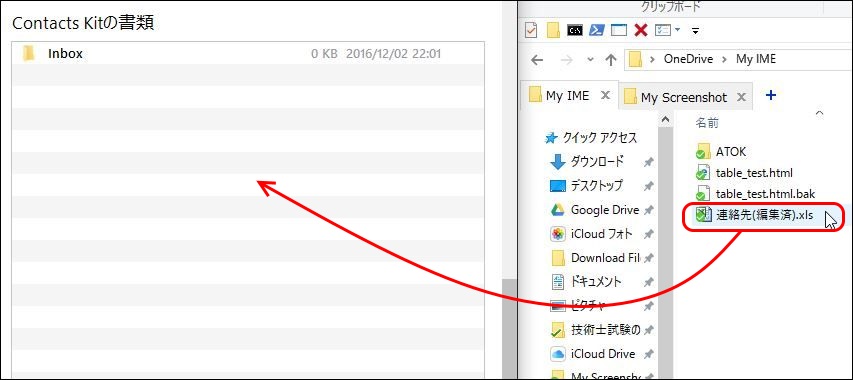Image resolution: width=853 pixels, height=380 pixels.
Task: Click My IME in the address breadcrumb
Action: coord(756,59)
